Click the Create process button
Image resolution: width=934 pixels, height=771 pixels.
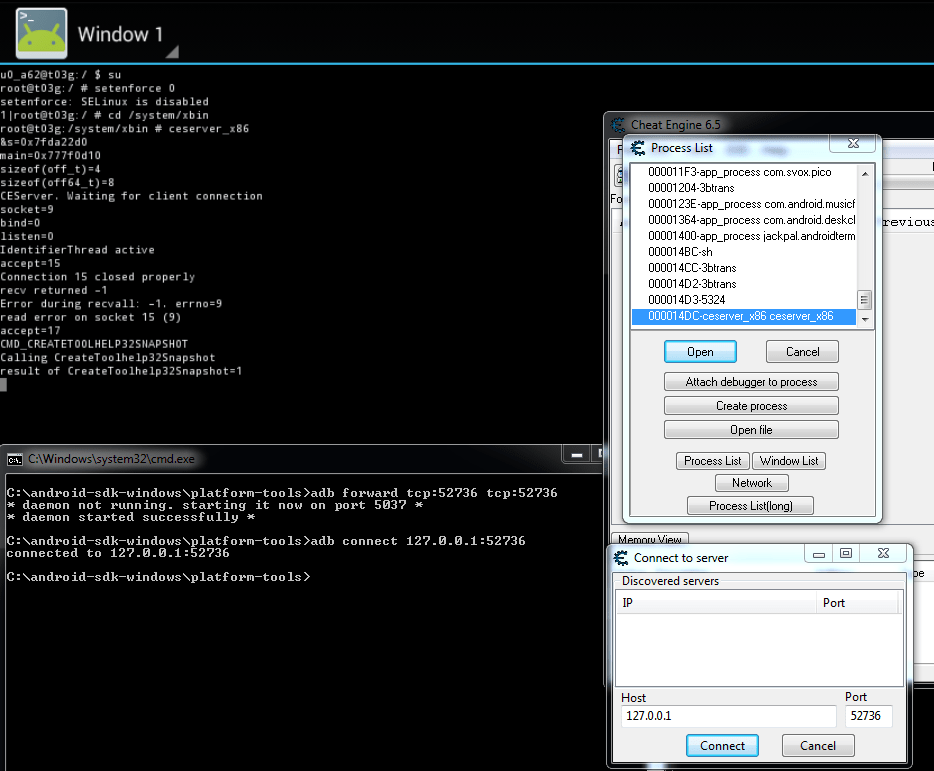[751, 405]
